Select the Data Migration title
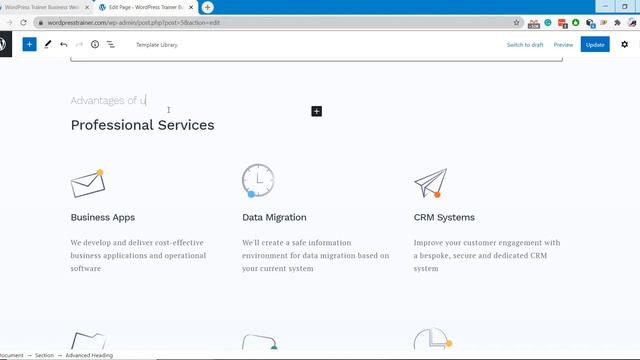 click(x=274, y=218)
